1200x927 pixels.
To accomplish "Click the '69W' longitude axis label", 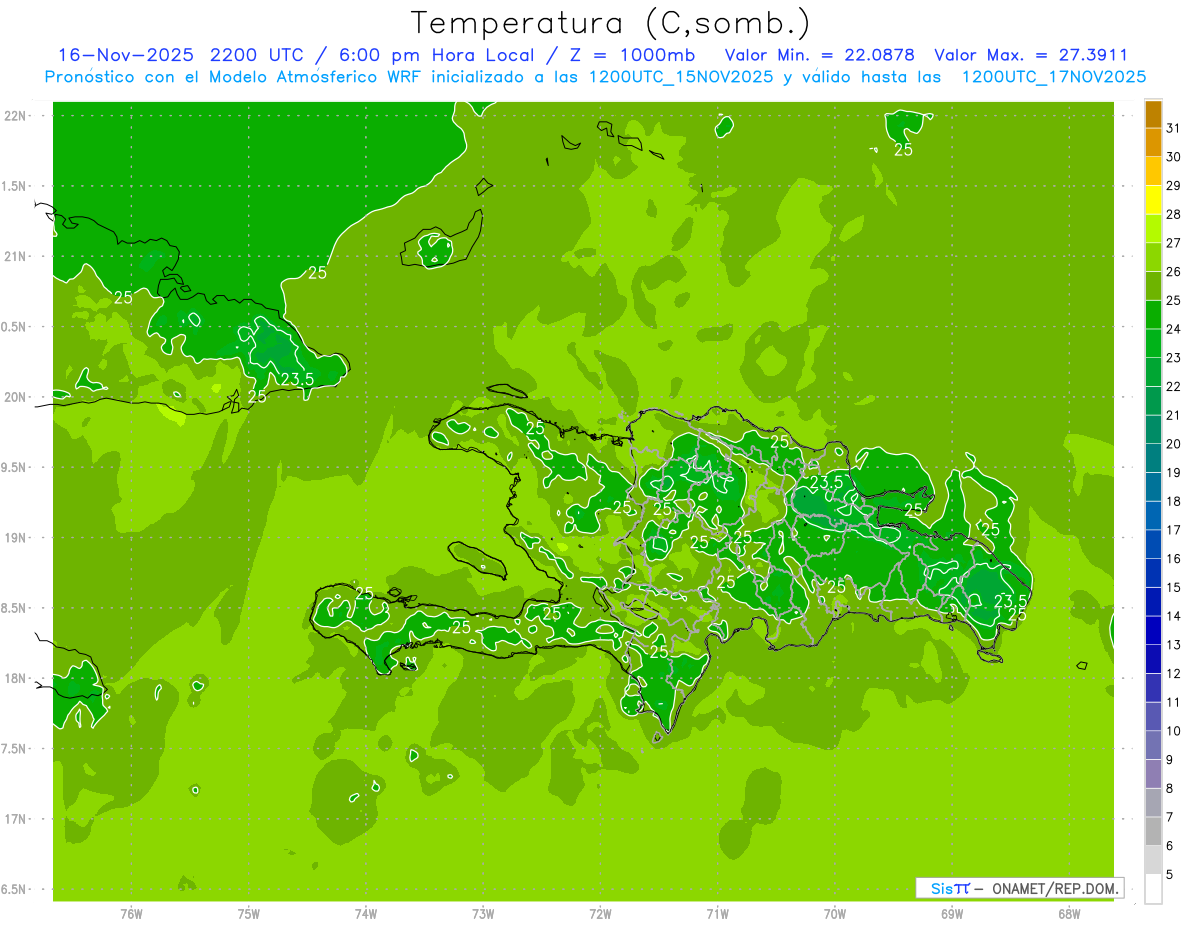I will [x=951, y=913].
